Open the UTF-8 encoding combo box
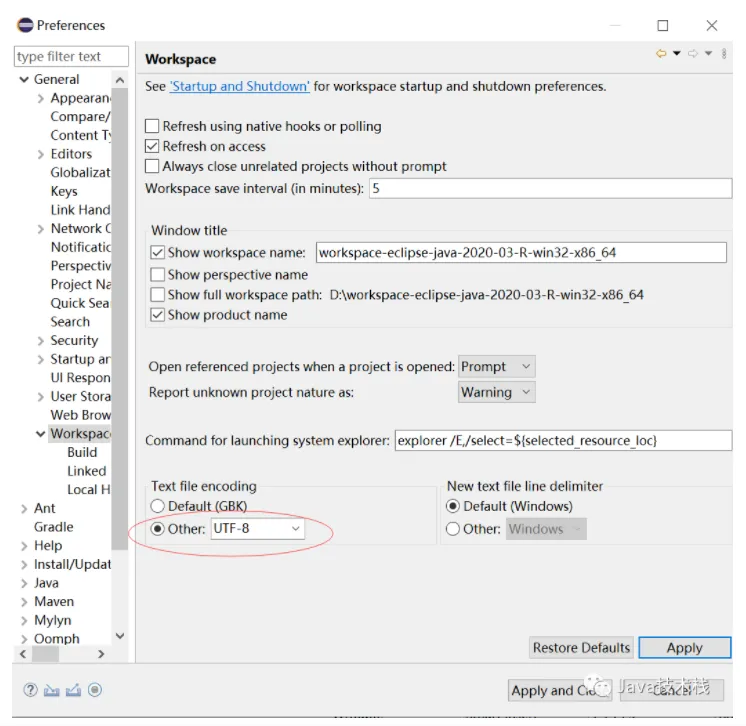 click(257, 529)
